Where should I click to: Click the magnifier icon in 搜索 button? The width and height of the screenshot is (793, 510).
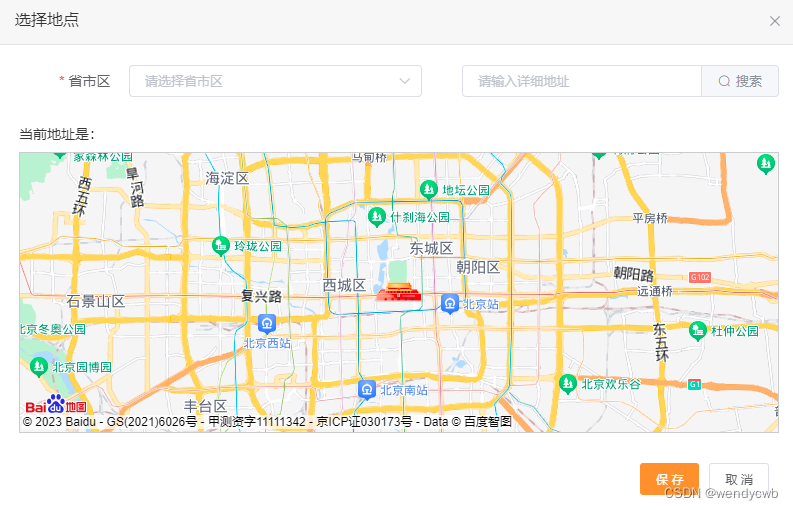pyautogui.click(x=724, y=81)
